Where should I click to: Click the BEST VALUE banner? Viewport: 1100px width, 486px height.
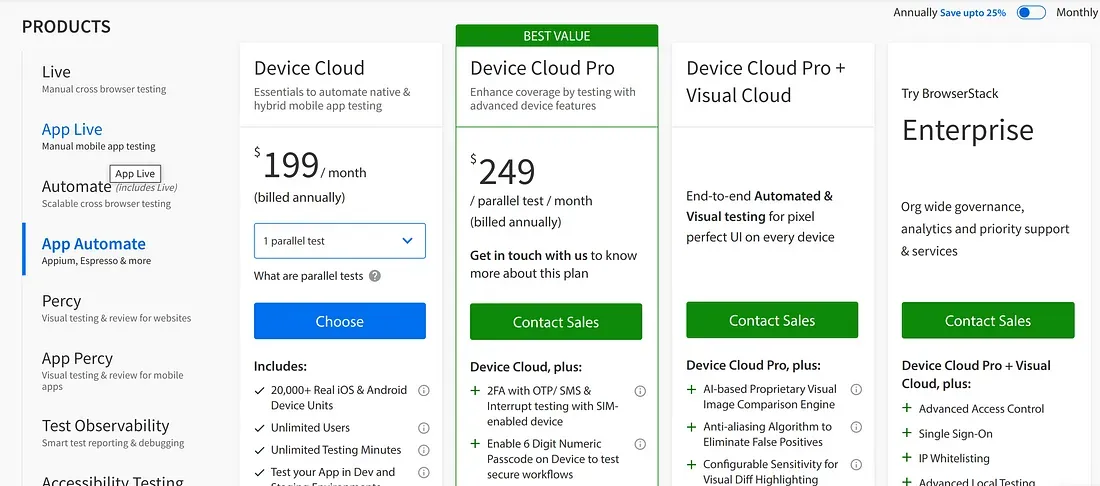556,36
